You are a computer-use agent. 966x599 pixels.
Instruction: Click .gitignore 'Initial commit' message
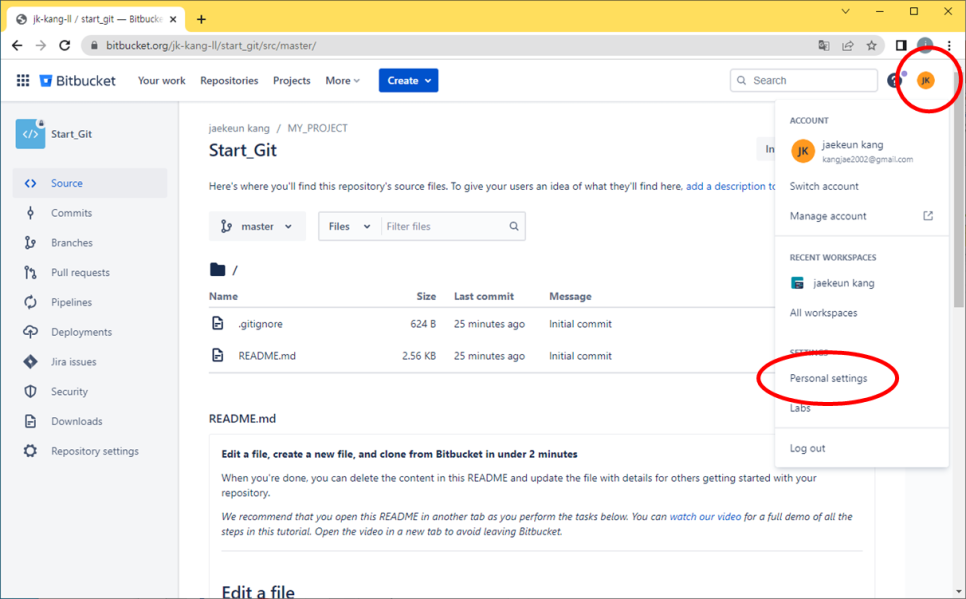tap(580, 324)
